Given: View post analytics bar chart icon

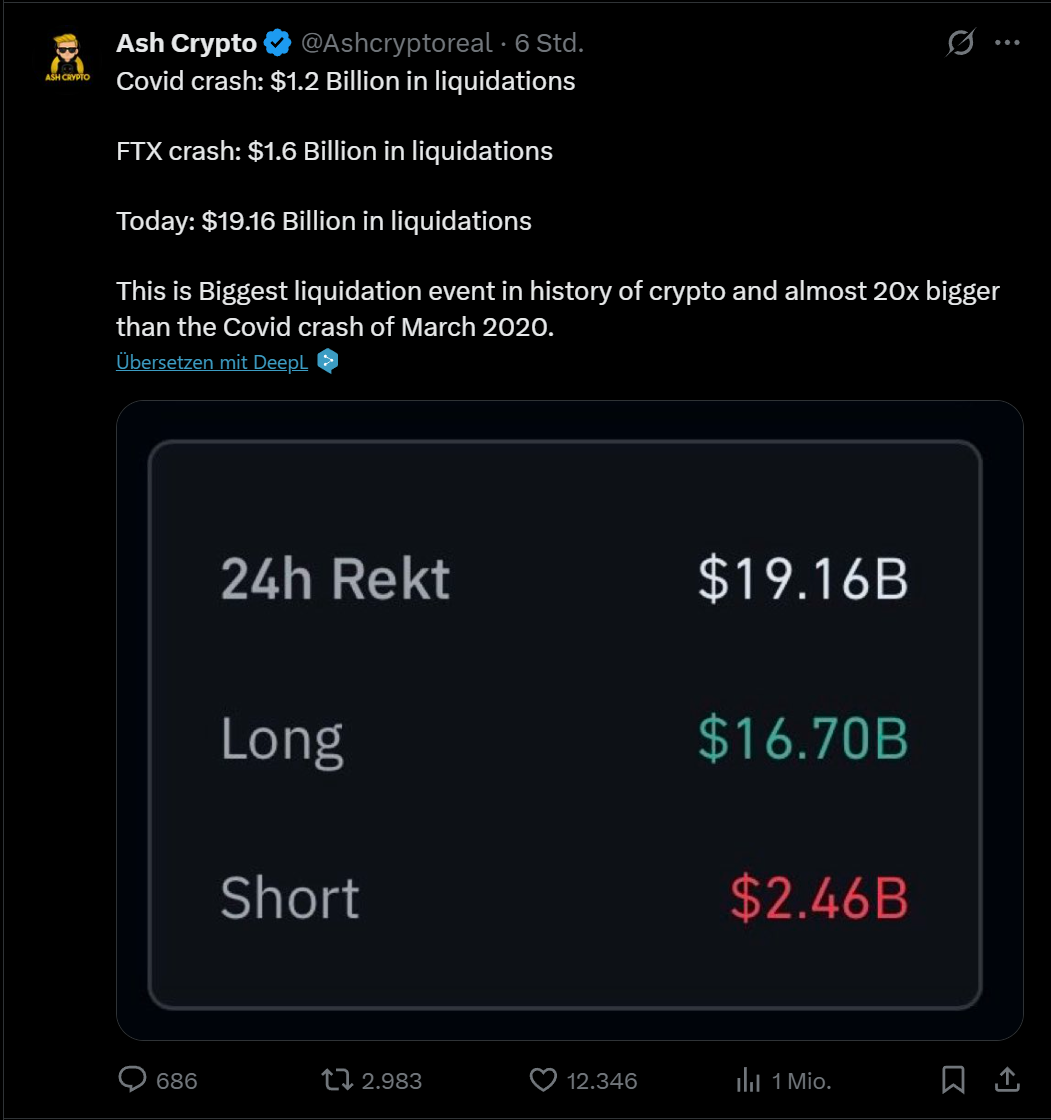Looking at the screenshot, I should 748,1080.
